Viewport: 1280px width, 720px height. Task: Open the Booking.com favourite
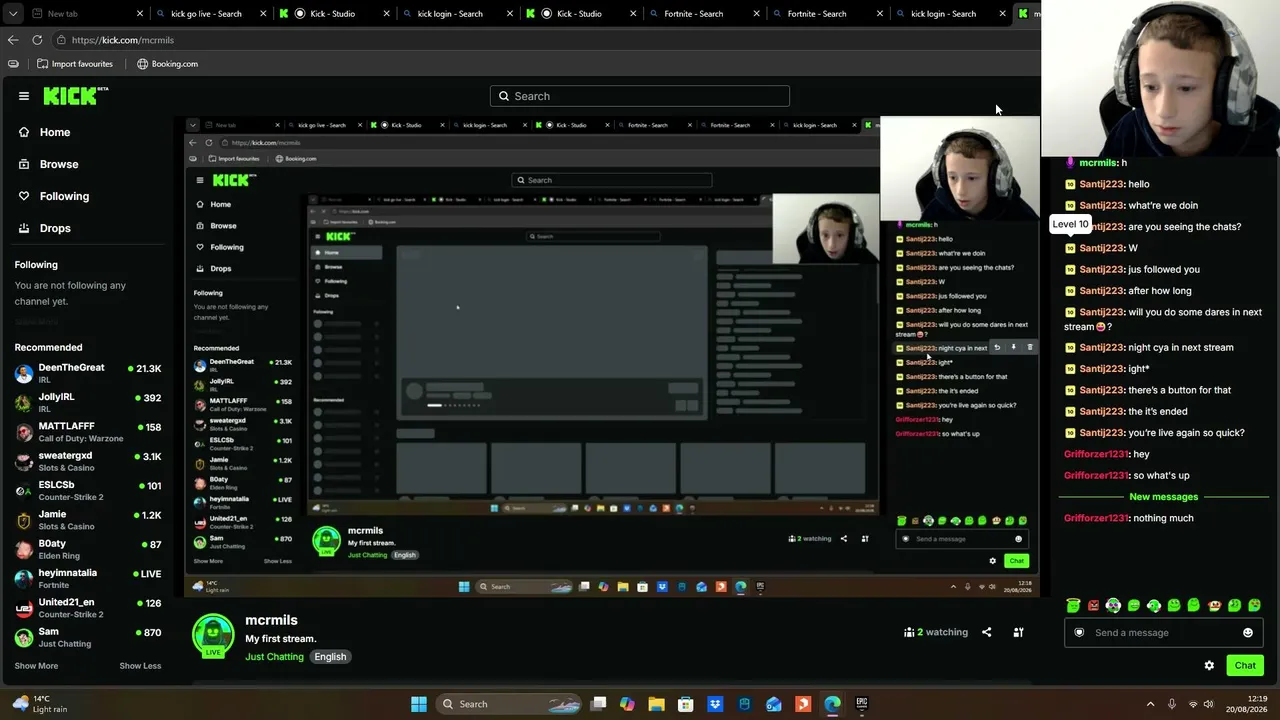pyautogui.click(x=168, y=64)
